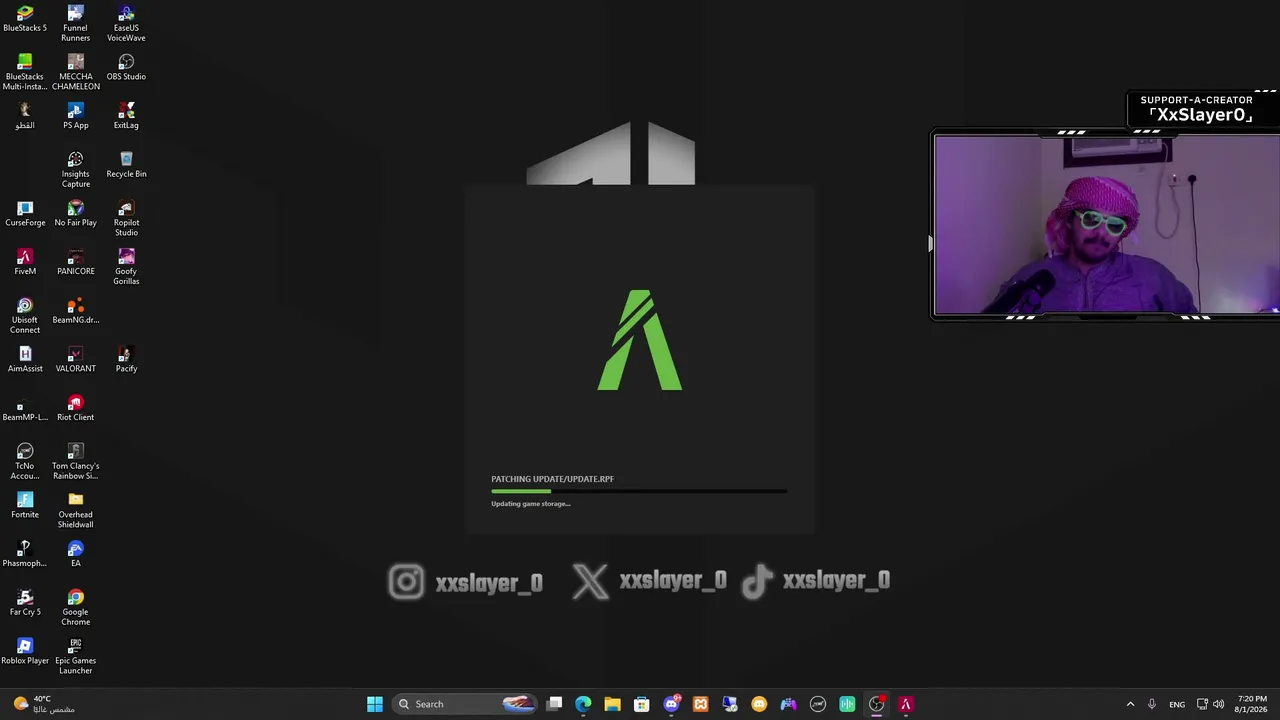Screen dimensions: 1280x720
Task: Open the volume control in the tray
Action: (x=1218, y=704)
